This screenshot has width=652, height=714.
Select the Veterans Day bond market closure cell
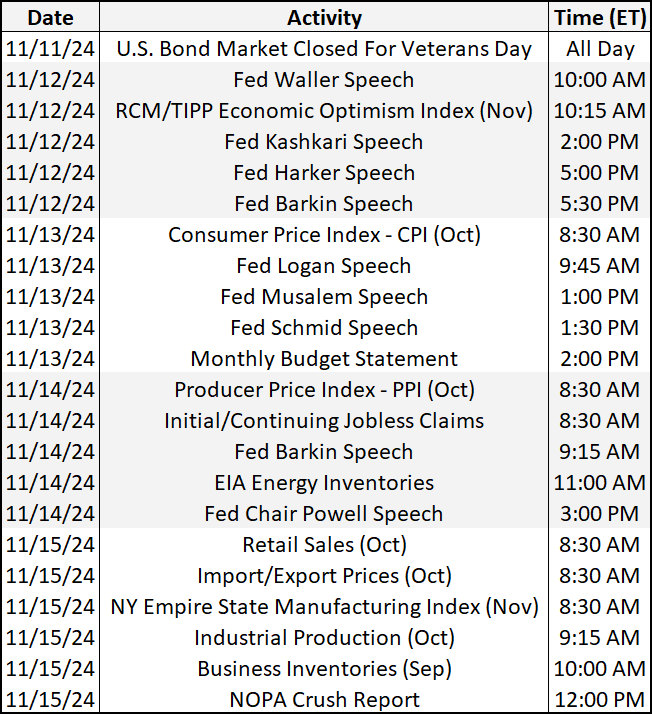tap(324, 48)
